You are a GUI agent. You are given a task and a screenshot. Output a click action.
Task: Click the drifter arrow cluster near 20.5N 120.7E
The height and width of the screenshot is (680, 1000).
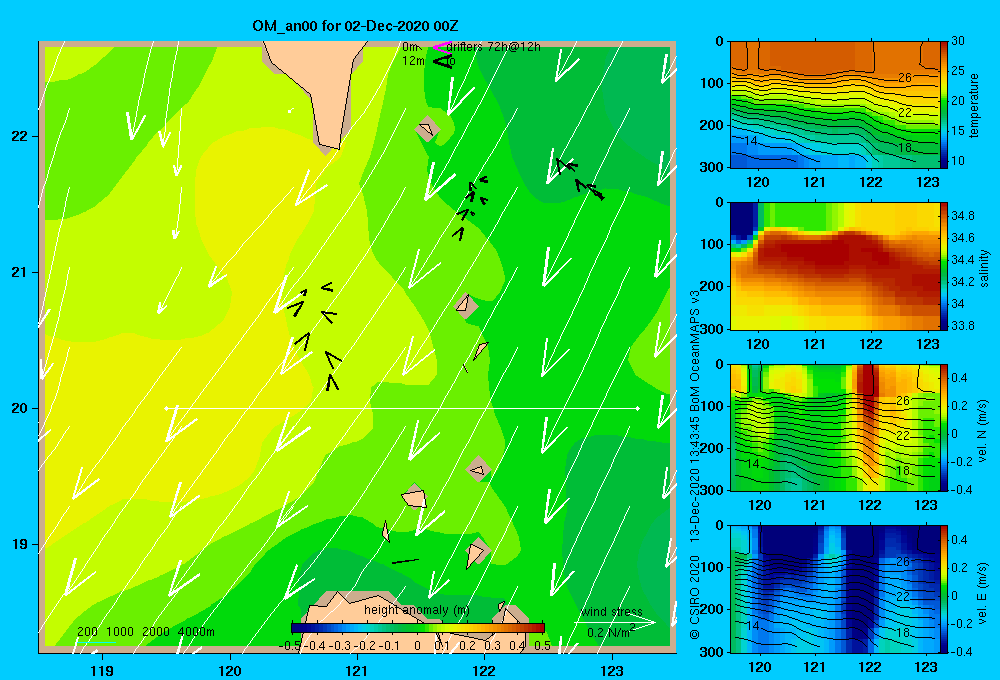[x=314, y=334]
